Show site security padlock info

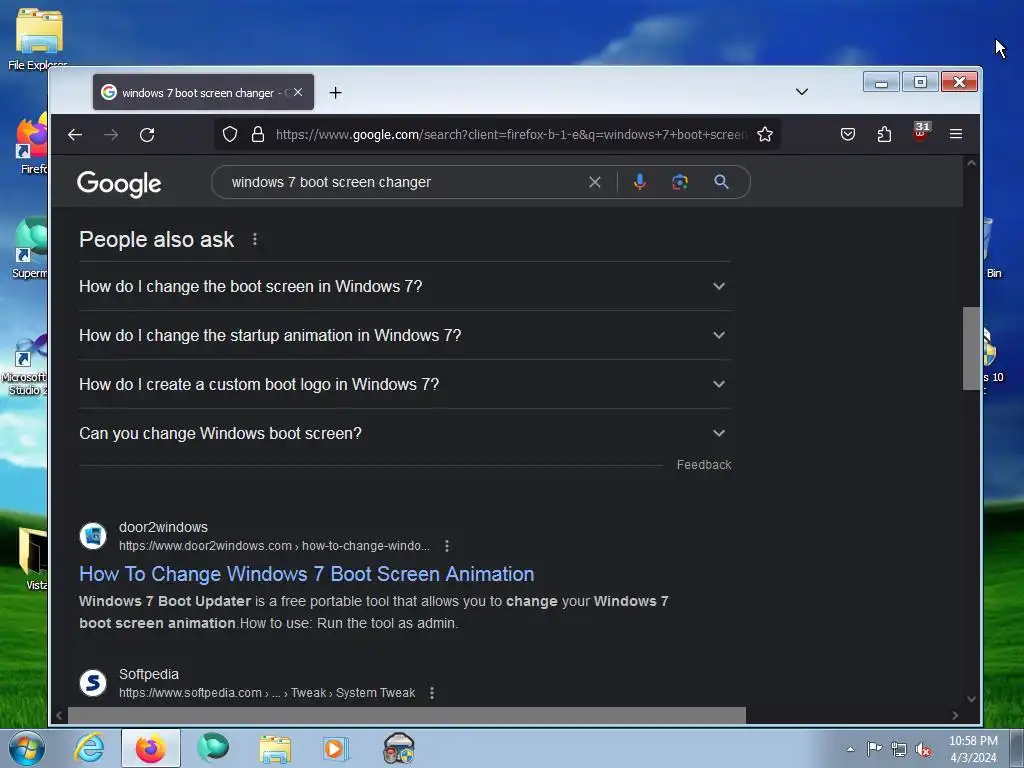(x=258, y=135)
